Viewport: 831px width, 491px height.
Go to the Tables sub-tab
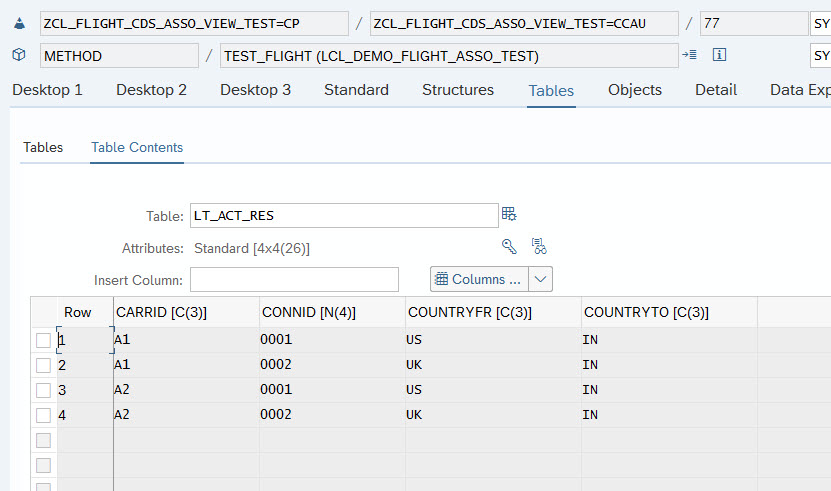click(43, 147)
